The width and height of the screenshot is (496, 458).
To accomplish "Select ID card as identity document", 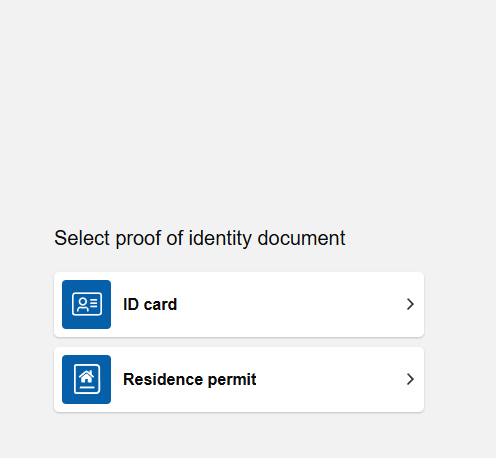I will tap(239, 304).
